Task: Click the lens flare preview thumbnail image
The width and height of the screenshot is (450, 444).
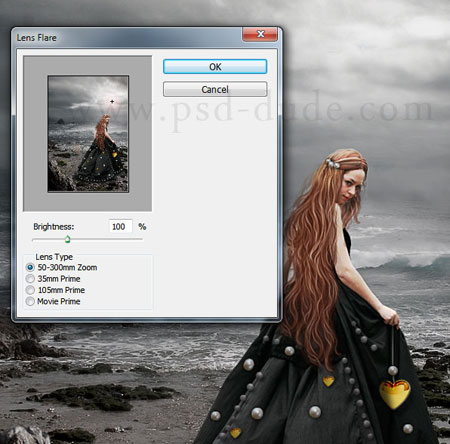Action: click(x=88, y=134)
